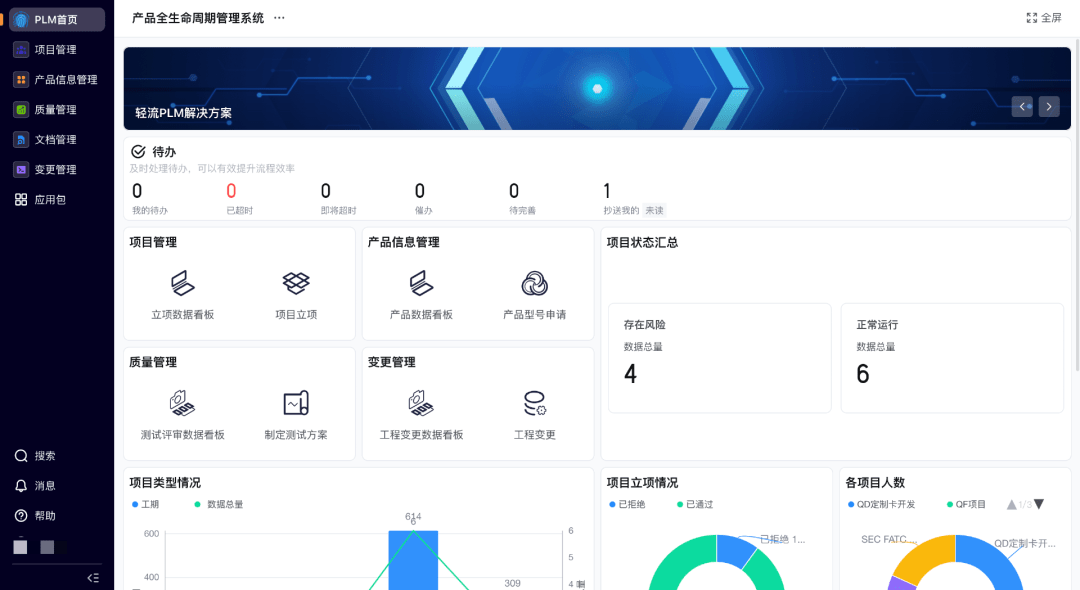Click the 存在风险 summary card

point(719,358)
